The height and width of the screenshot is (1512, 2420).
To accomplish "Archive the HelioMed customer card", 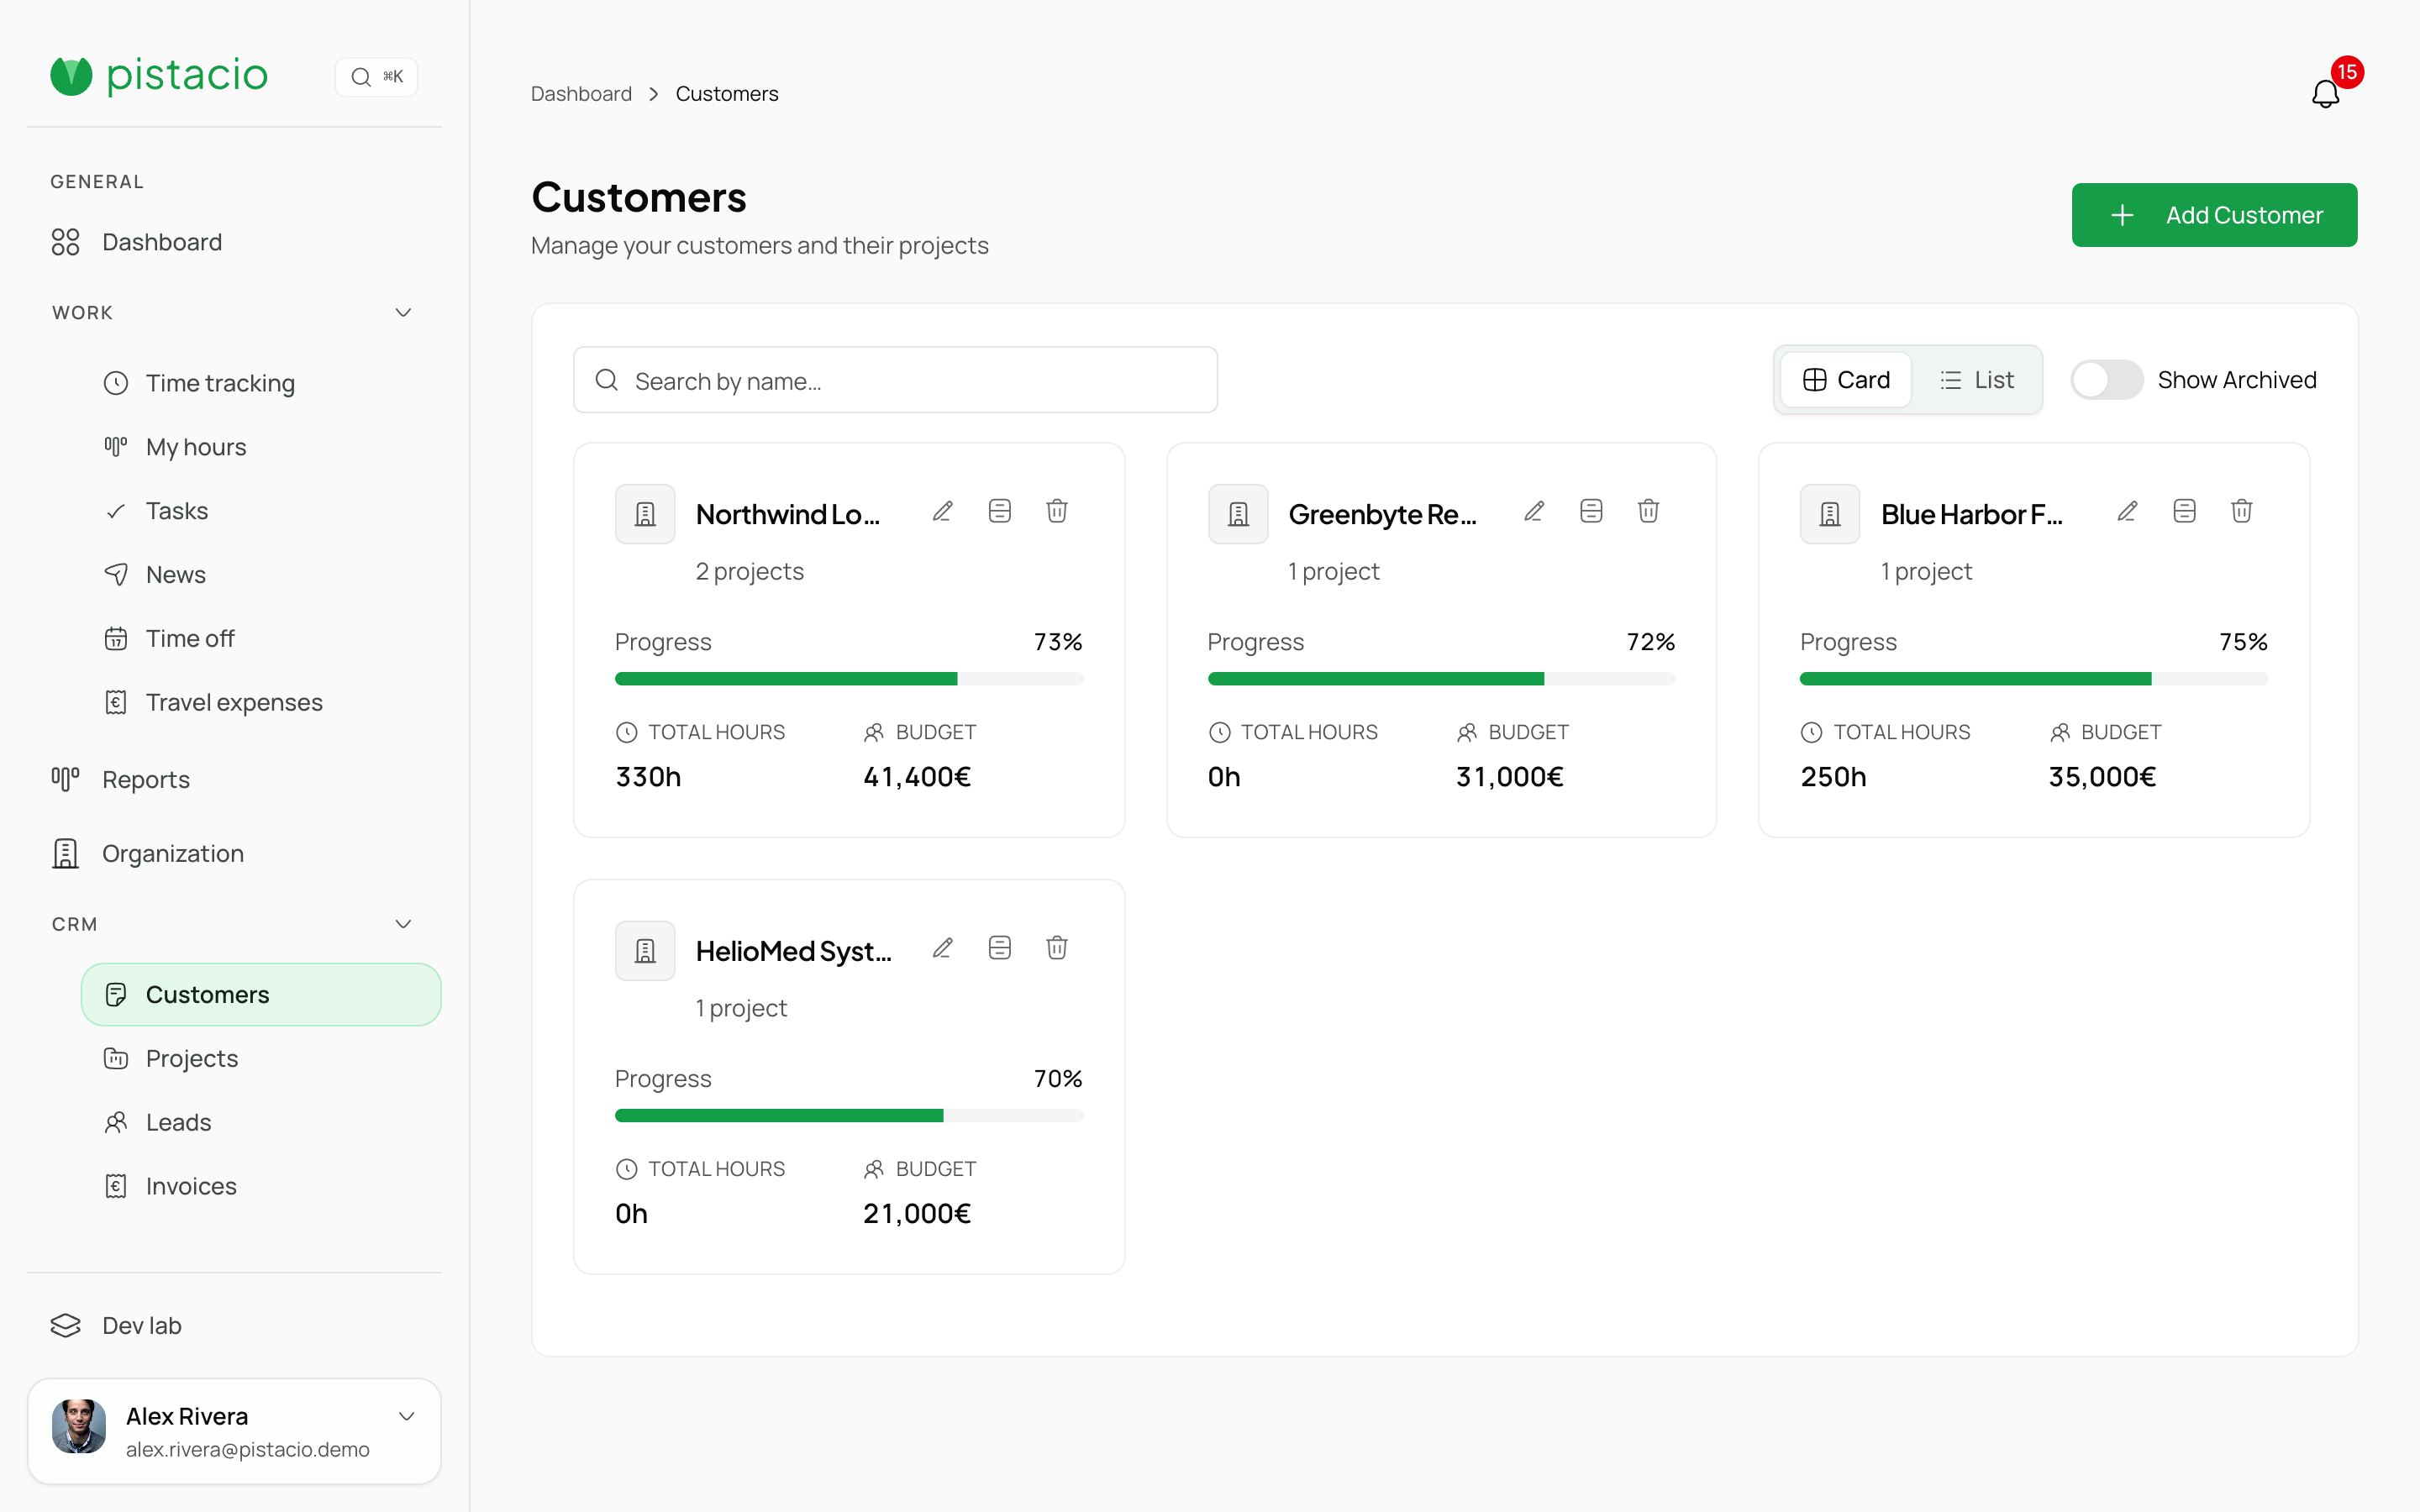I will click(x=999, y=948).
